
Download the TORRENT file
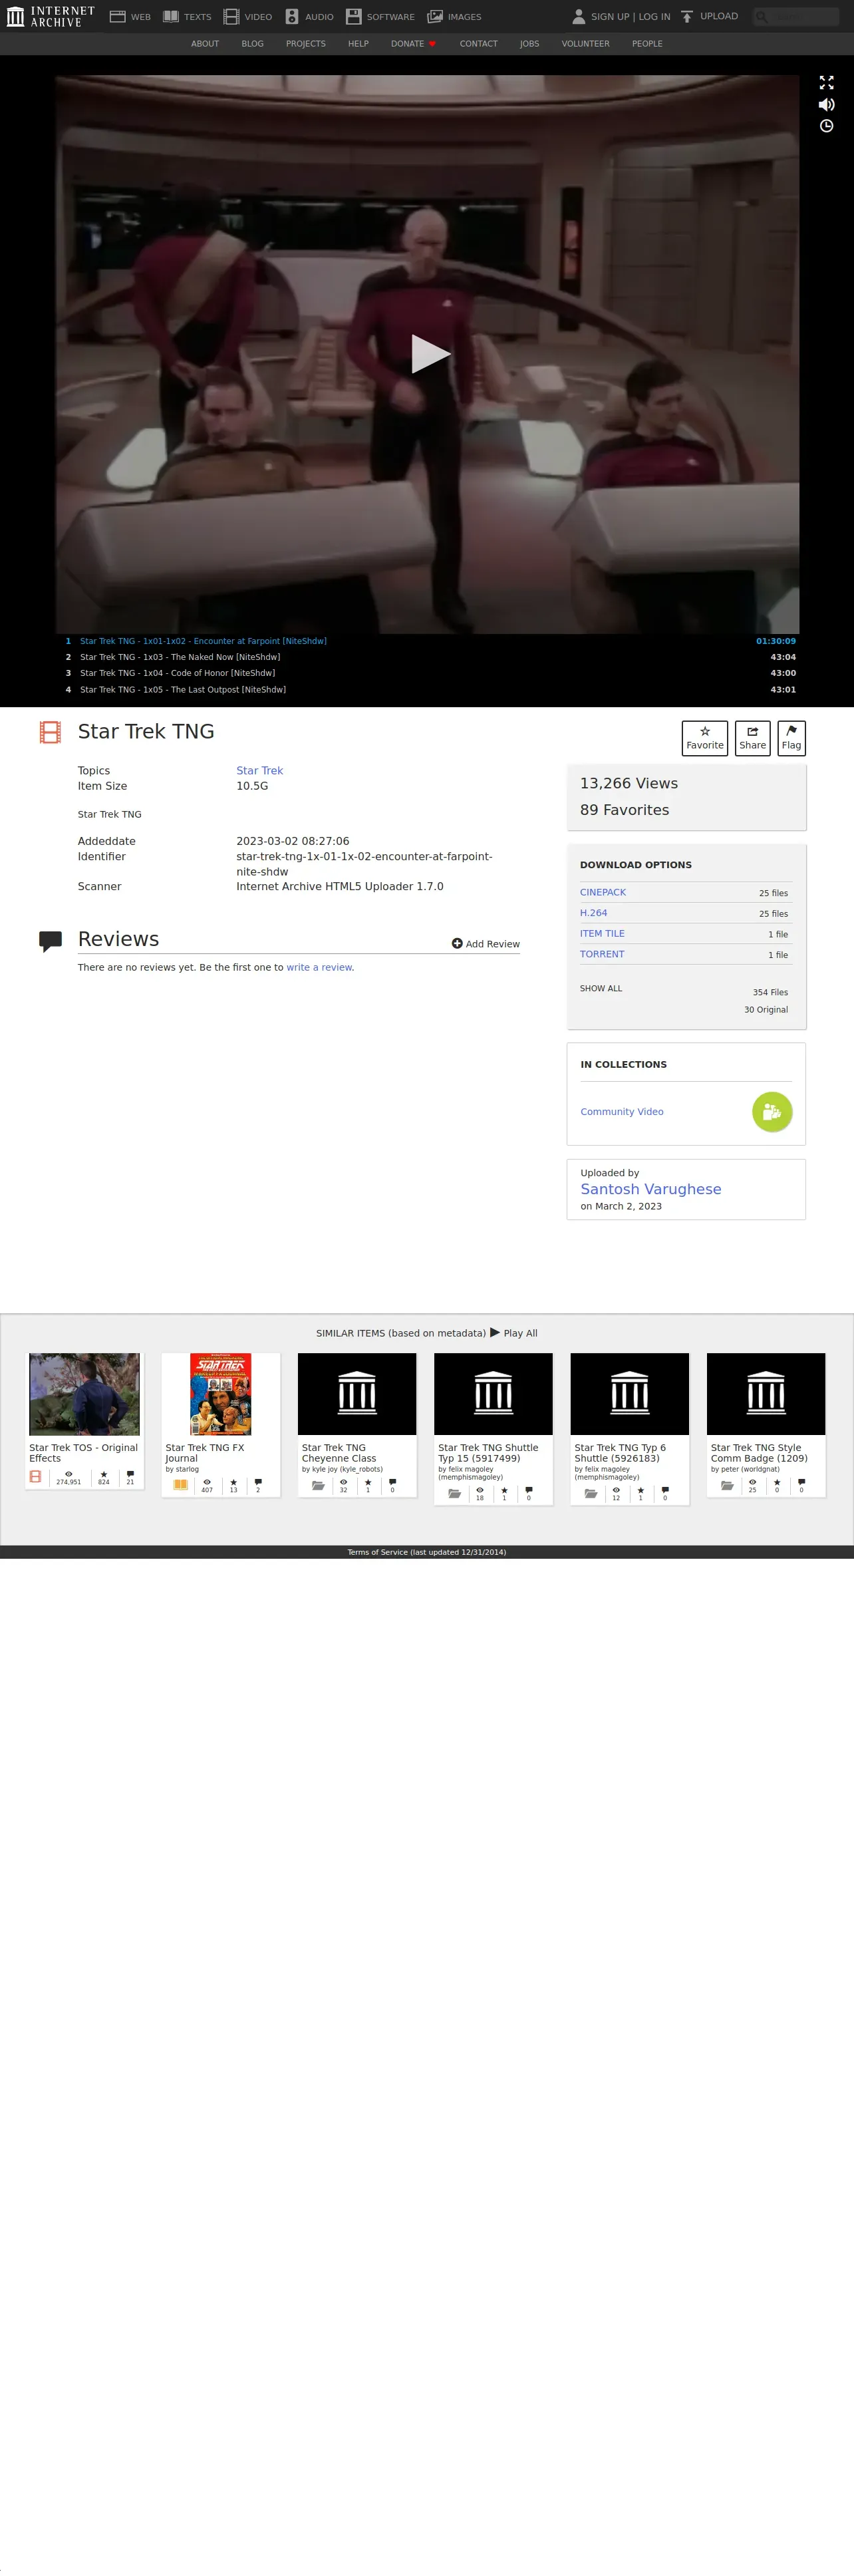click(x=602, y=954)
